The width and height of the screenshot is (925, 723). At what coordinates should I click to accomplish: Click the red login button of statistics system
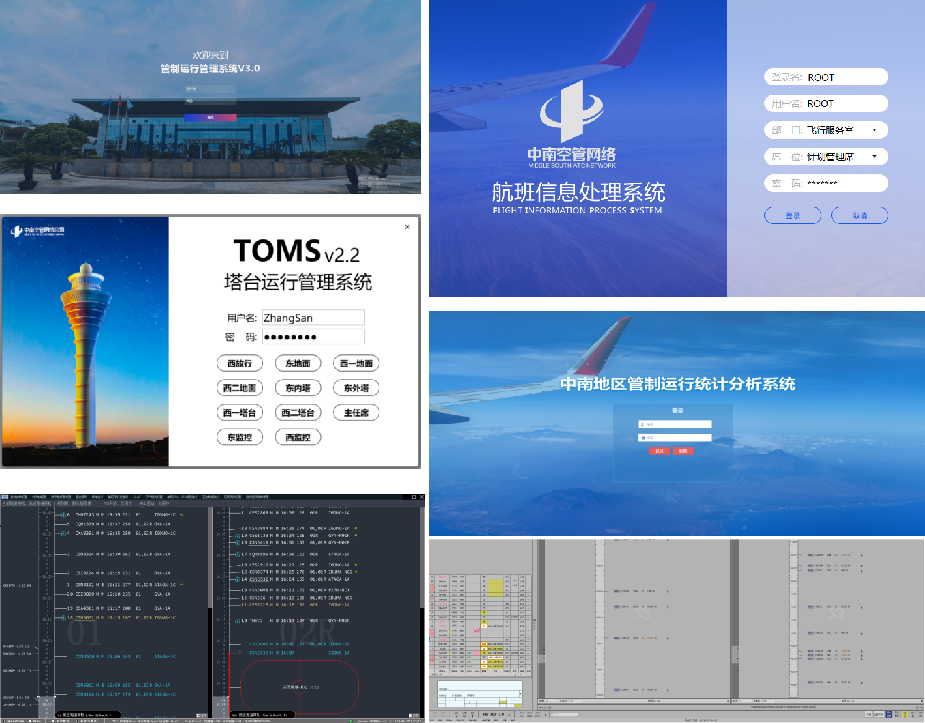pyautogui.click(x=660, y=451)
